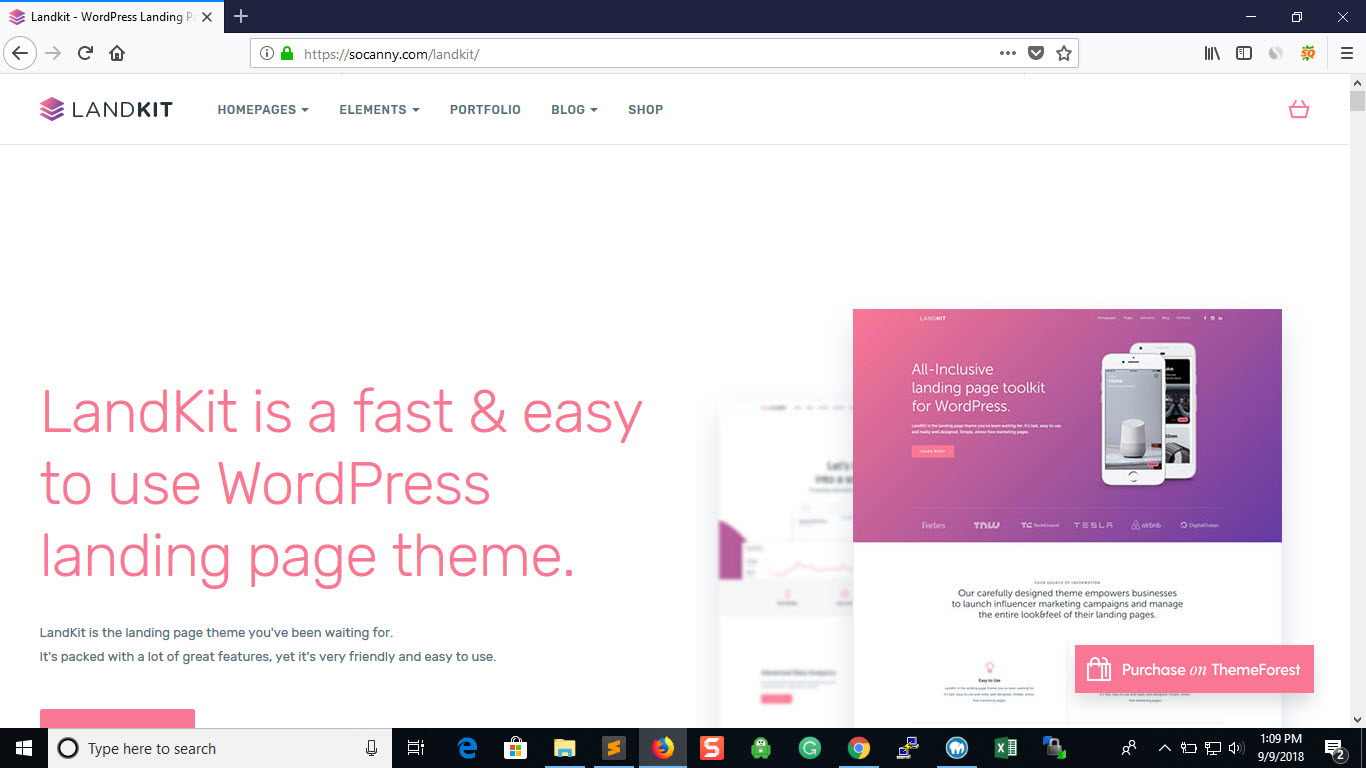Screen dimensions: 1366x768
Task: Bookmark this page with the star icon
Action: click(1063, 53)
